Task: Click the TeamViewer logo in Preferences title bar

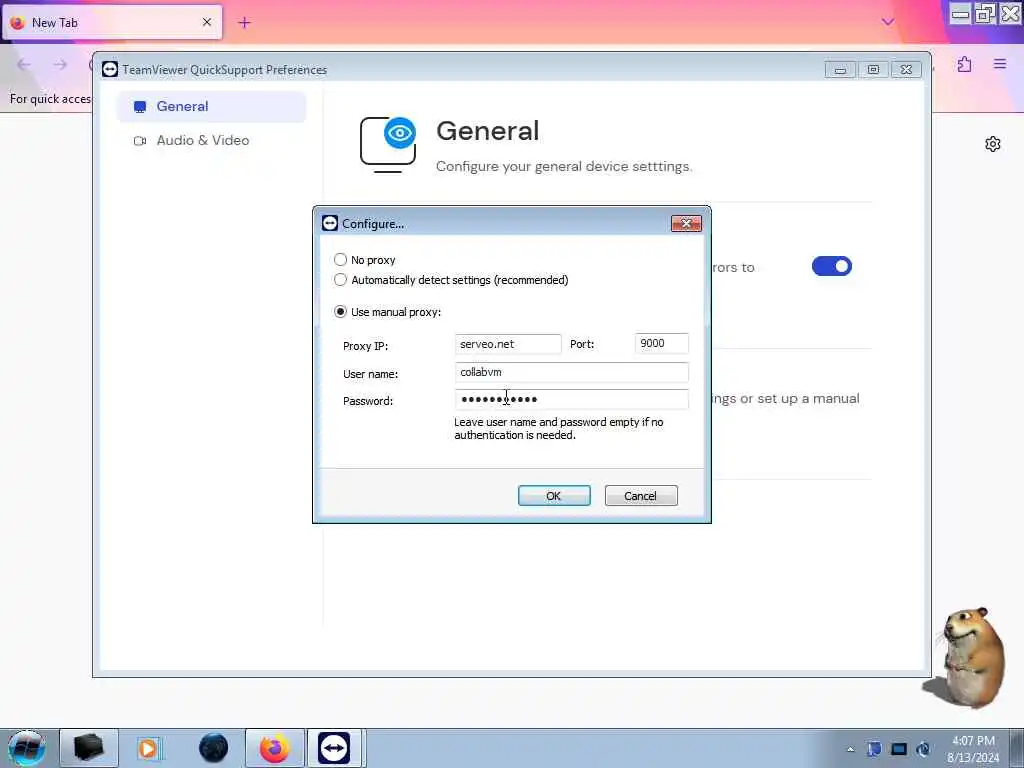Action: pos(110,69)
